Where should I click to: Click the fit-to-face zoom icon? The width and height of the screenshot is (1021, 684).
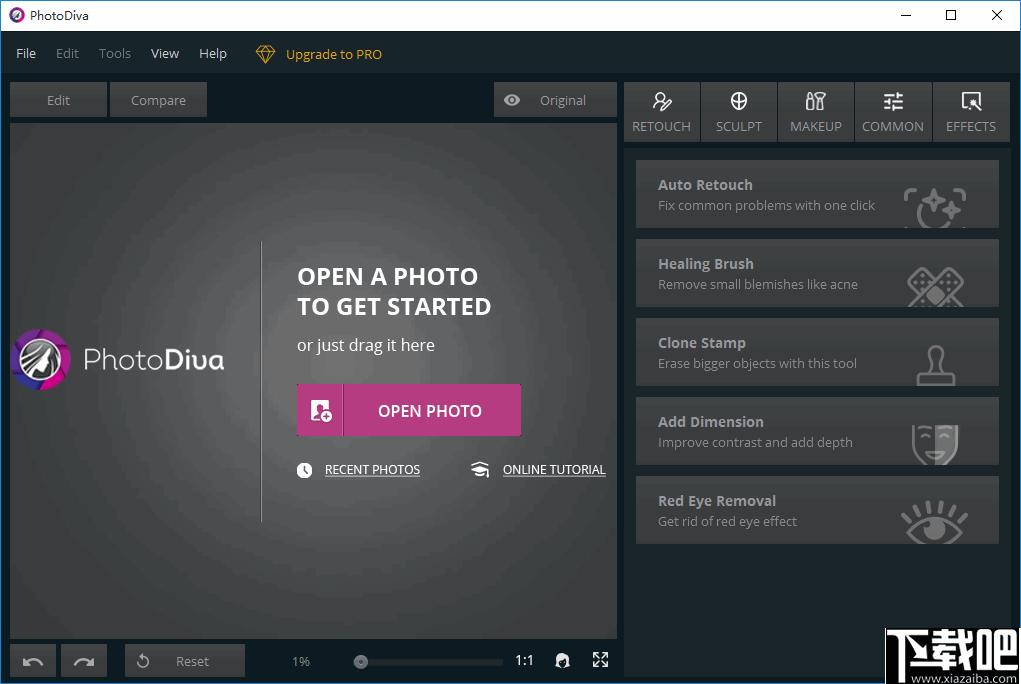coord(563,661)
